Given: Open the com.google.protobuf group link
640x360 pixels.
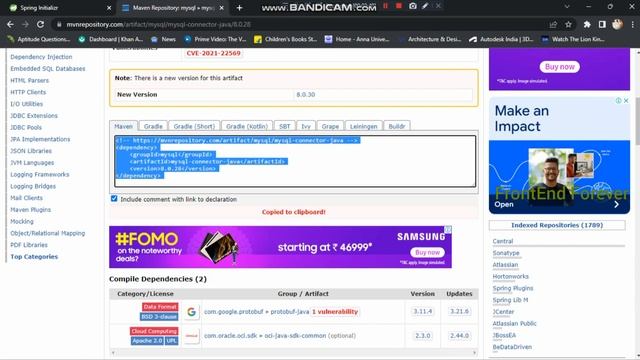Looking at the screenshot, I should (233, 312).
